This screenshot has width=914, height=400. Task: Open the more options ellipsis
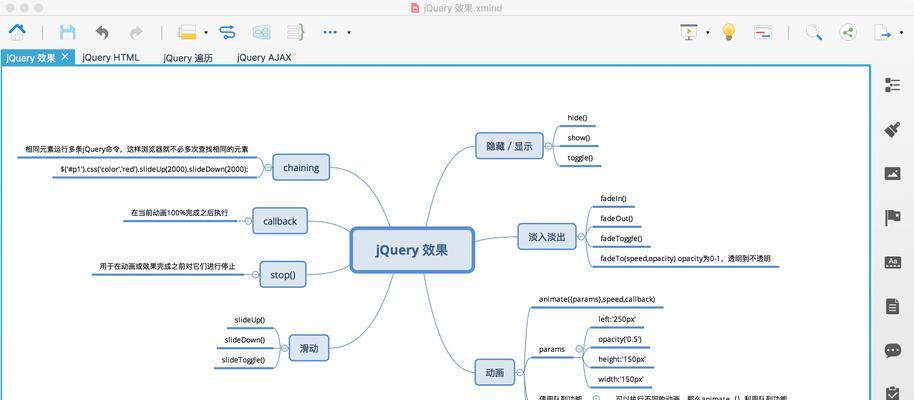pos(331,32)
